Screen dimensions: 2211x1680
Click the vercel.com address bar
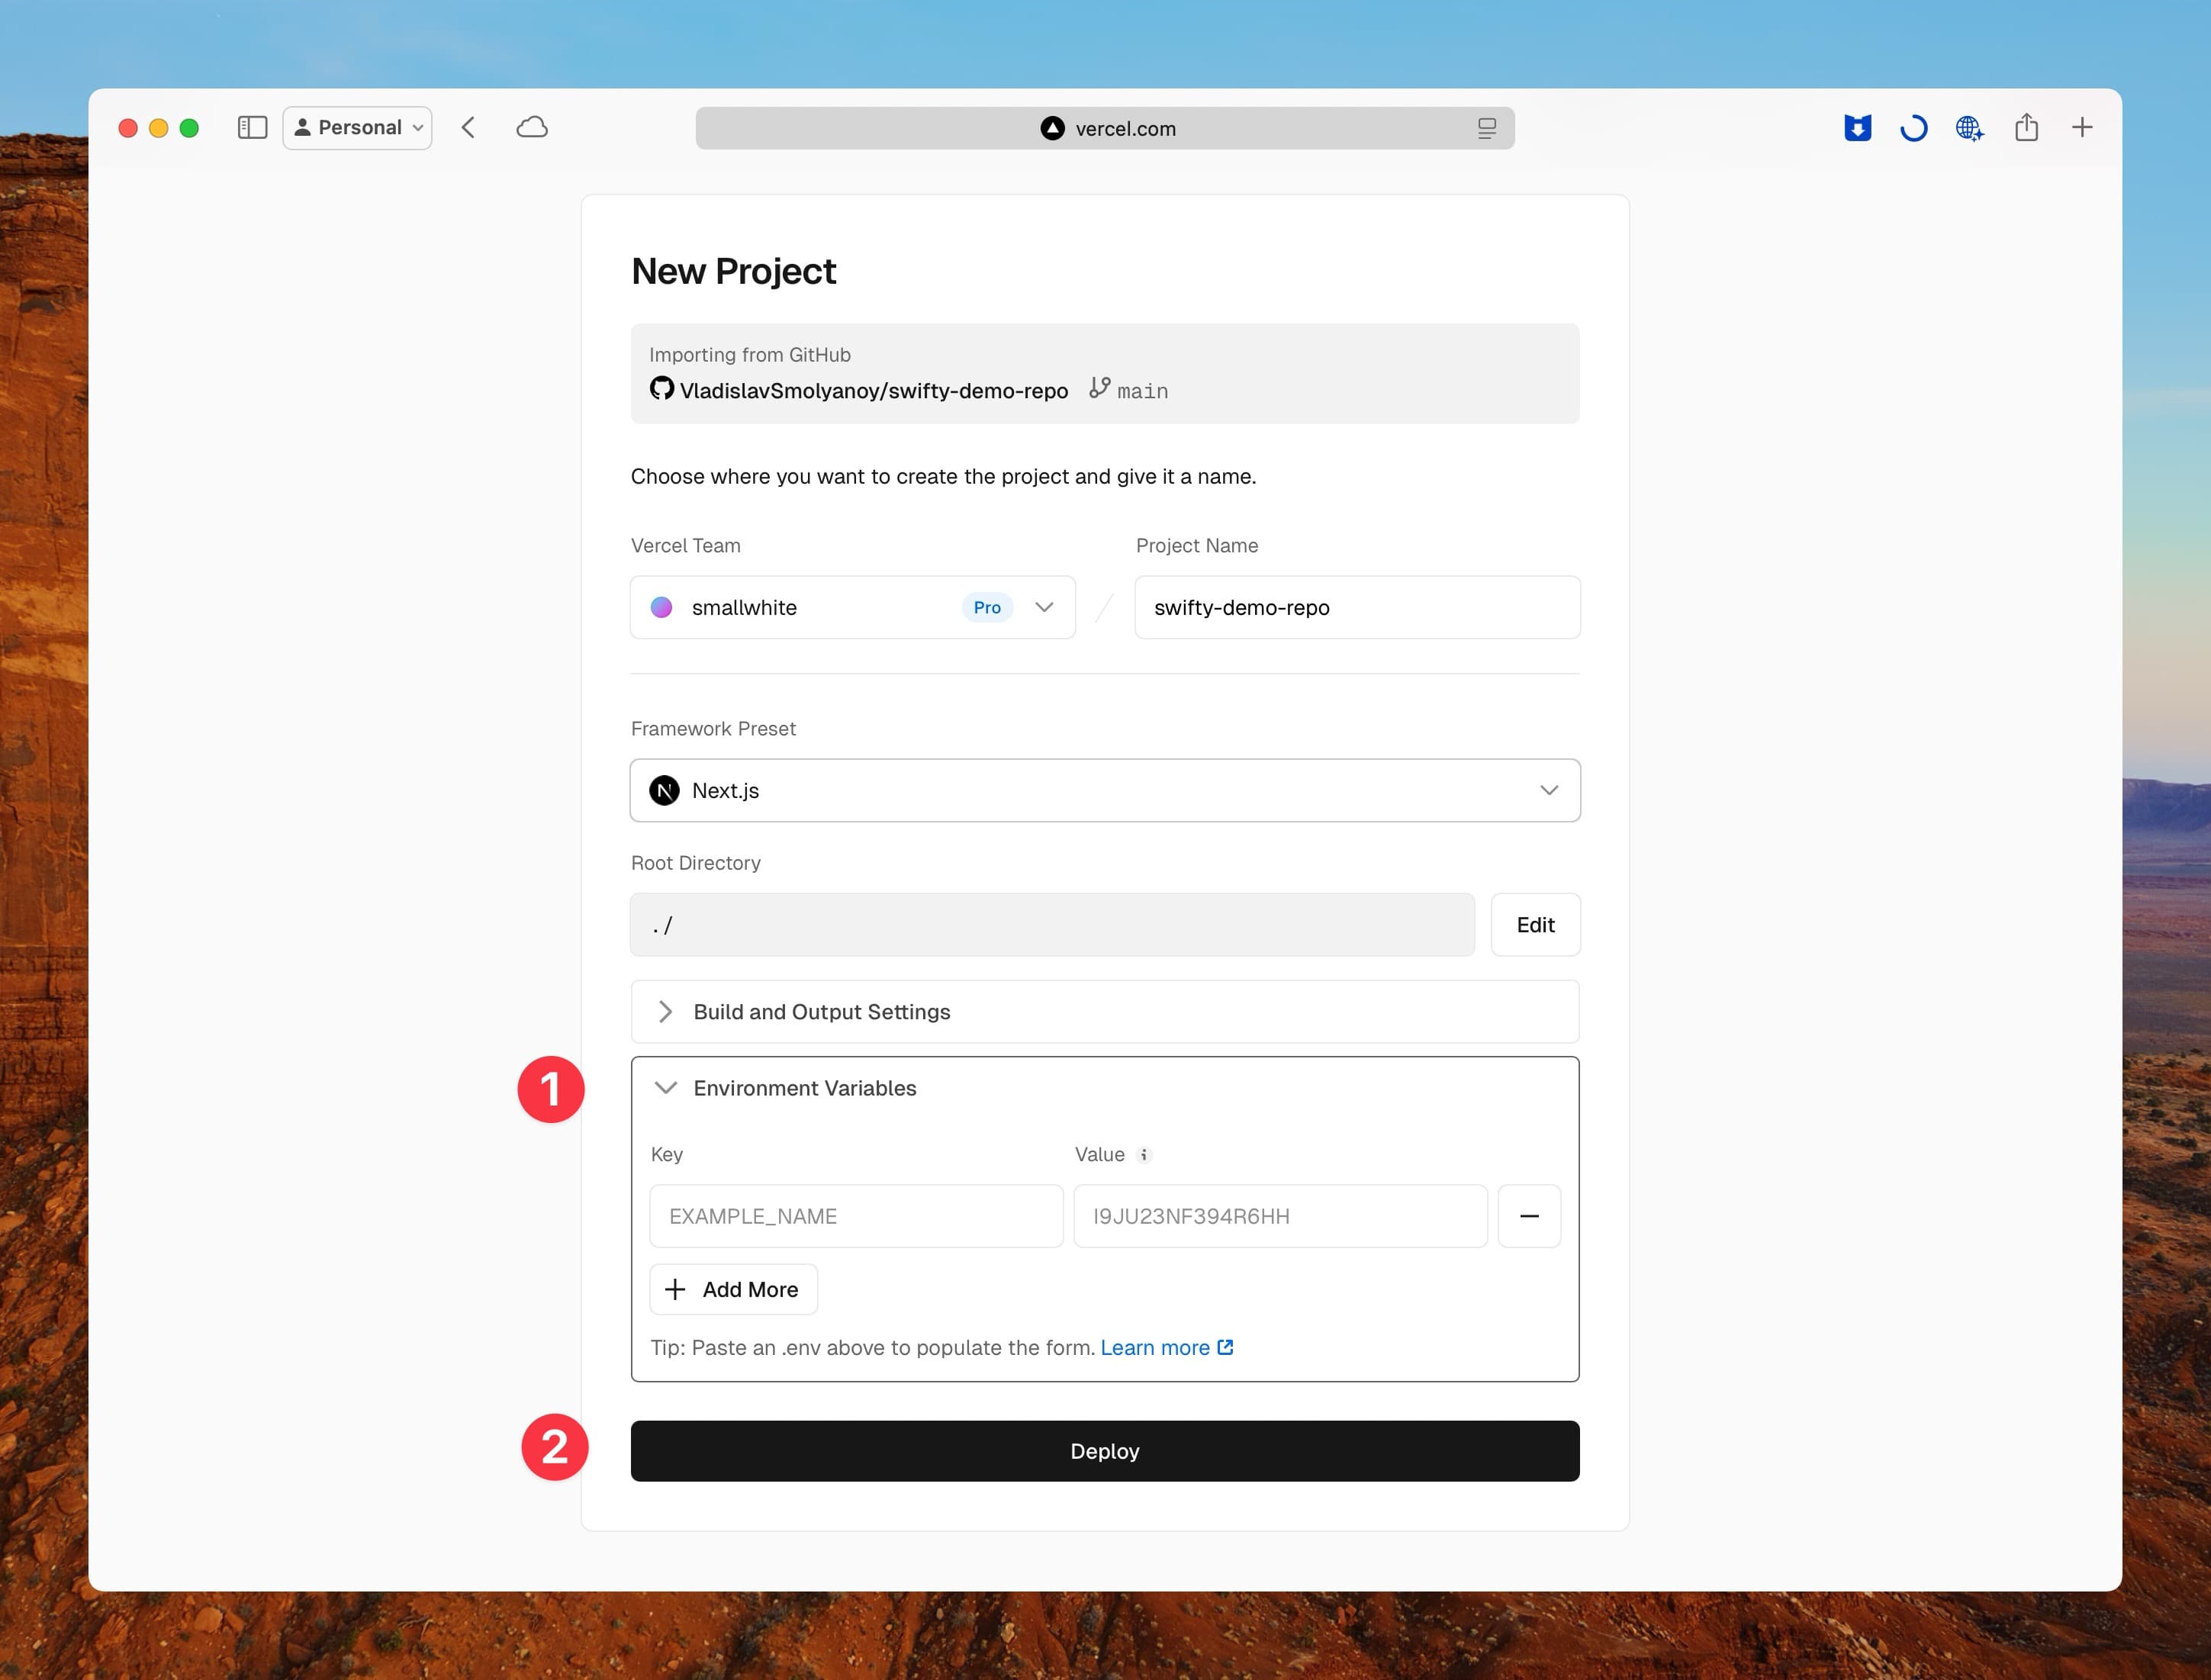coord(1105,128)
